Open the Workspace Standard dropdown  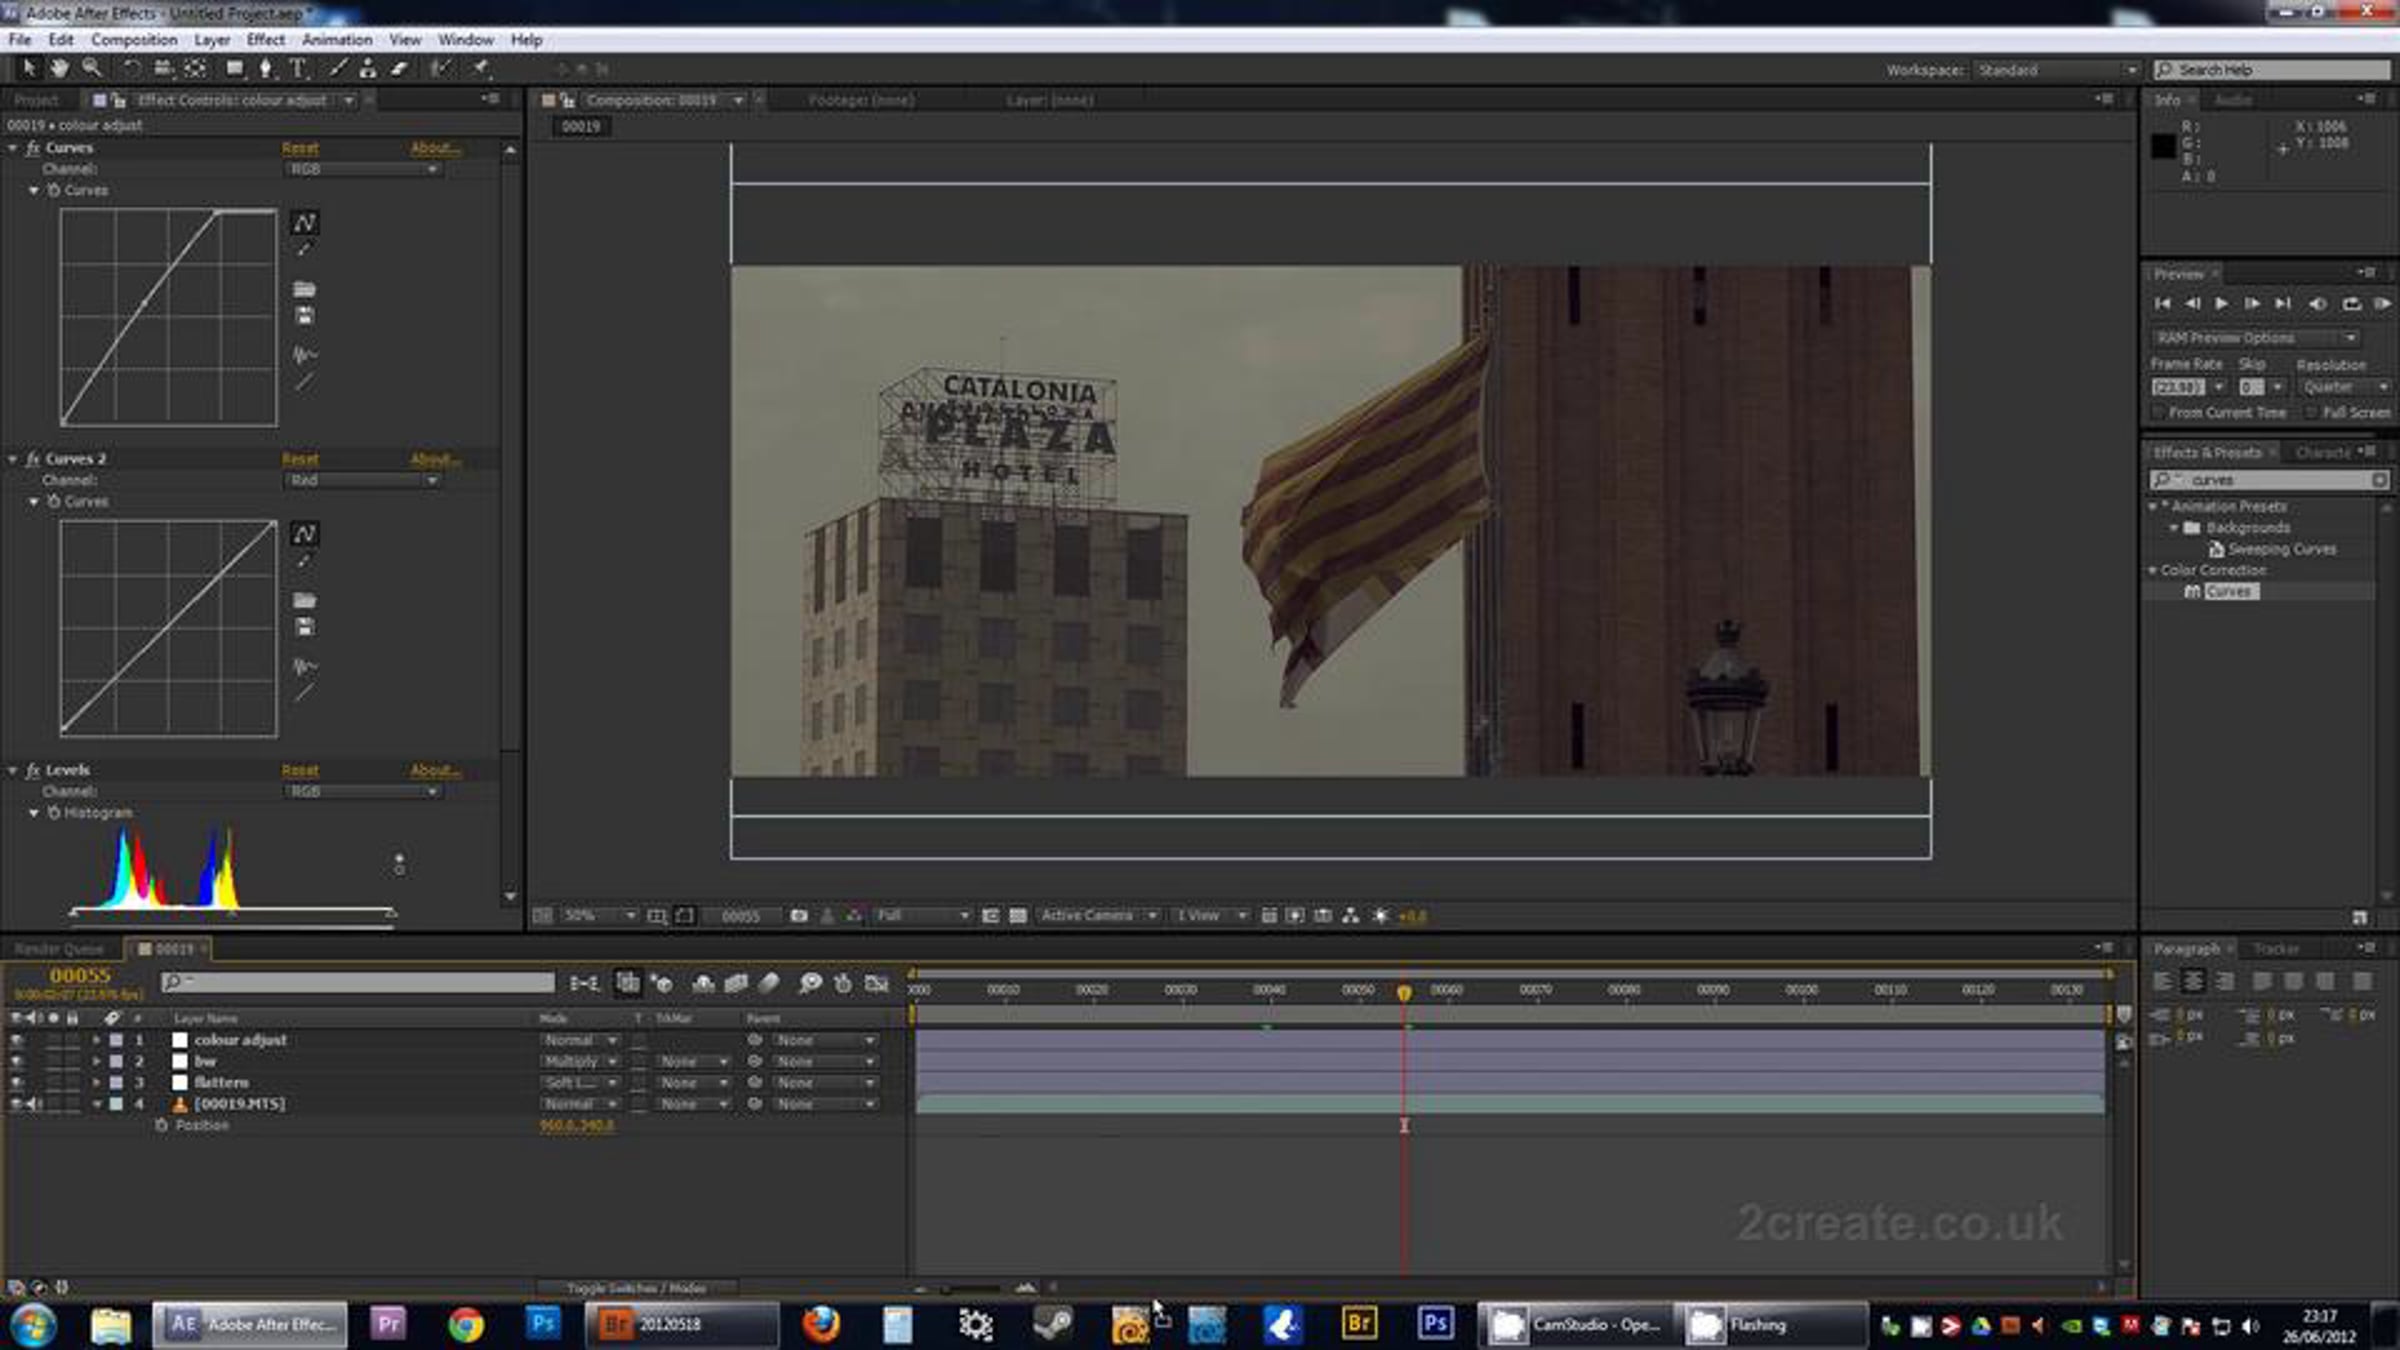2056,70
